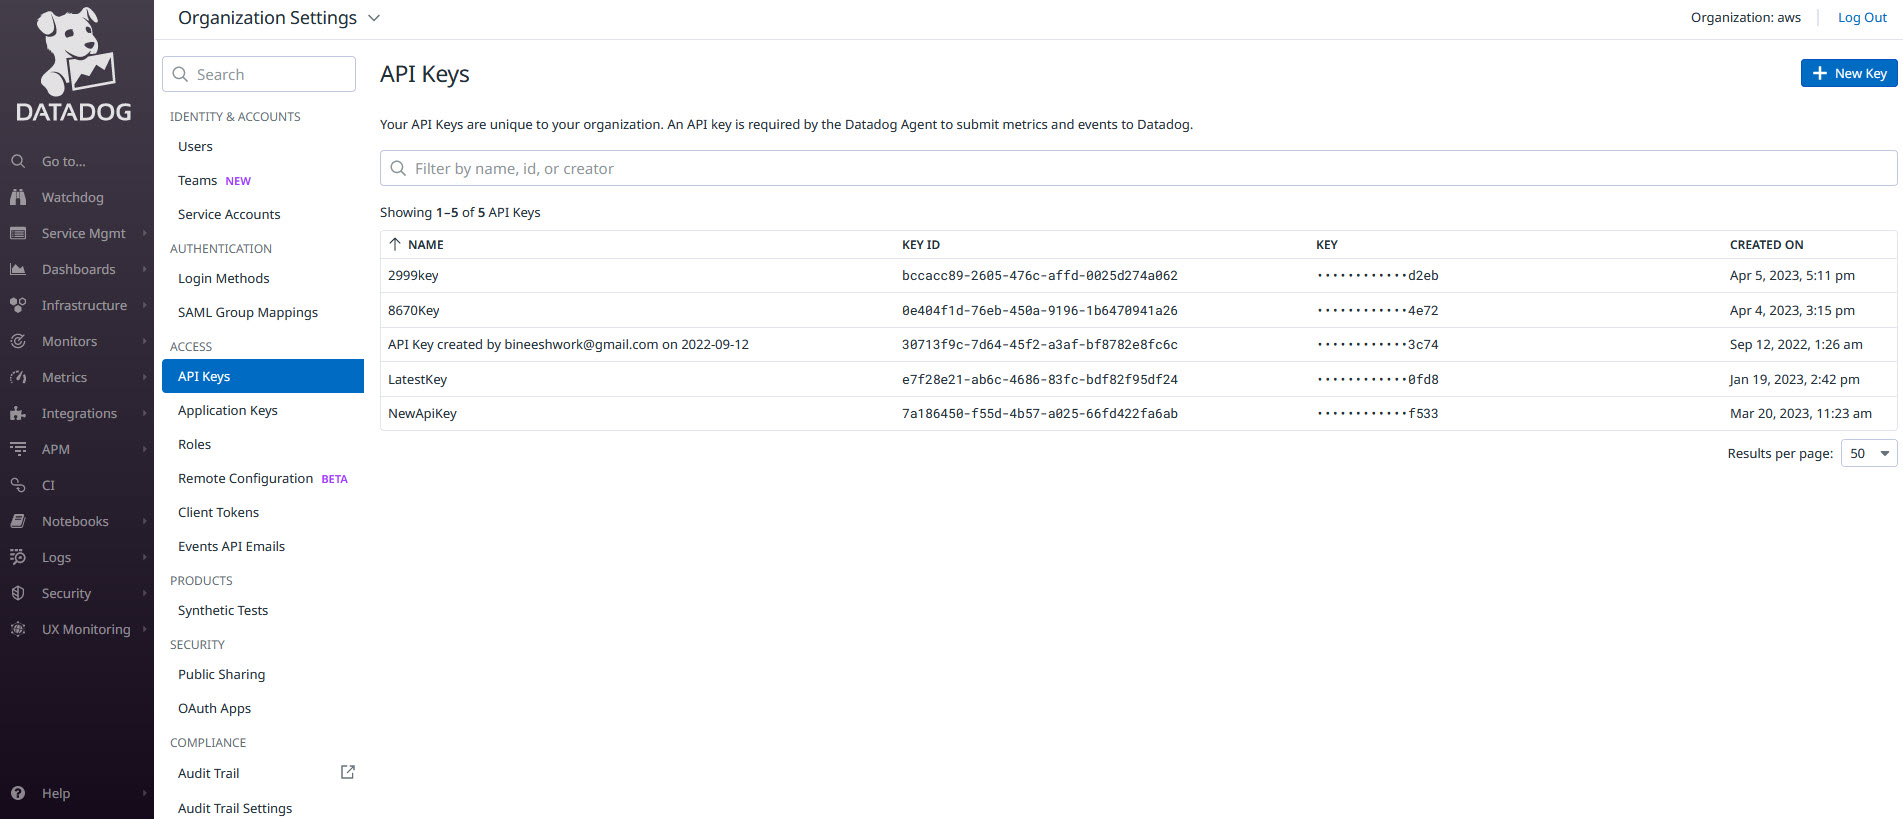Open Users settings page

195,146
